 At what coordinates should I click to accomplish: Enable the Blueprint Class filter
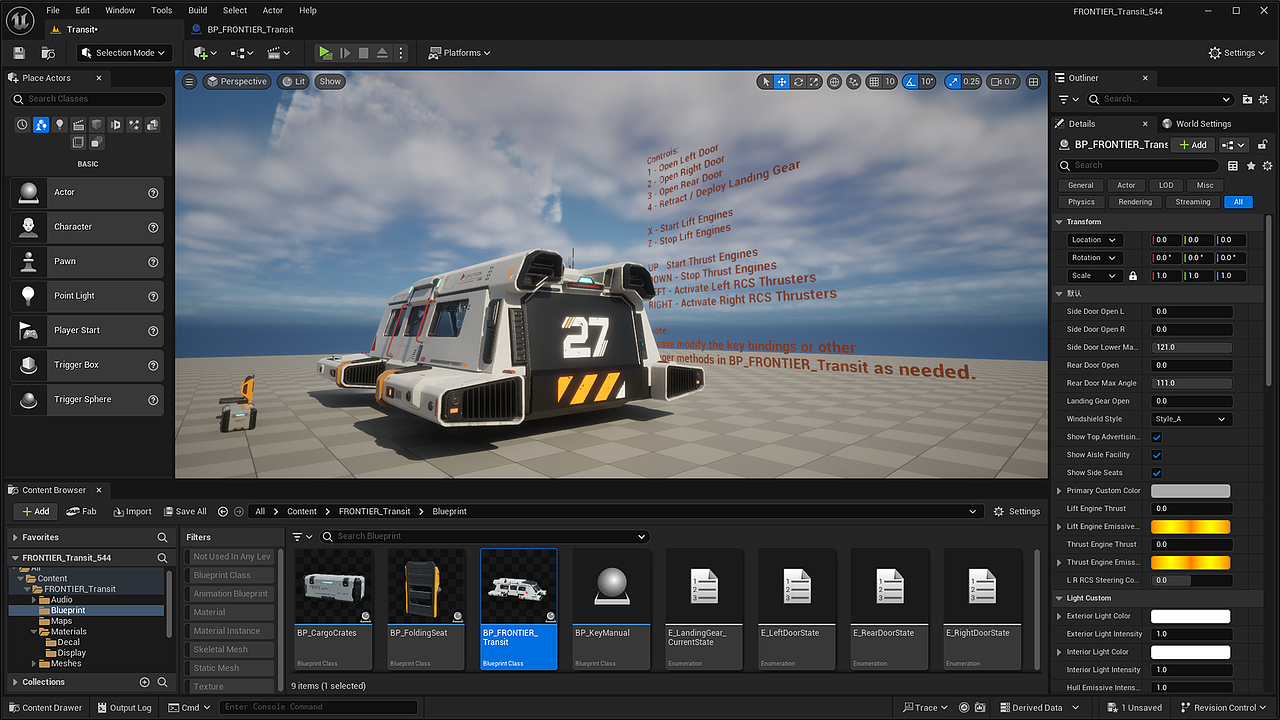231,575
